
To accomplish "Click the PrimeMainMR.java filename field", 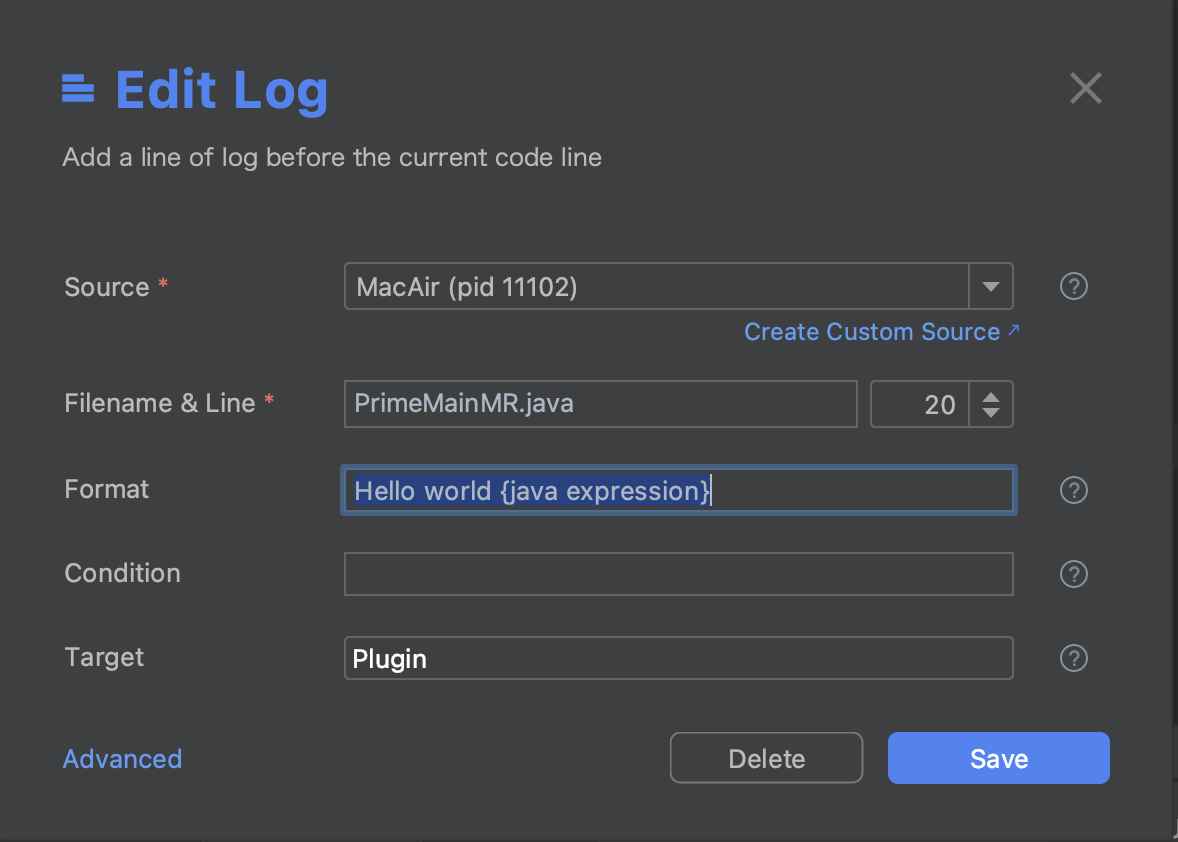I will [x=600, y=404].
